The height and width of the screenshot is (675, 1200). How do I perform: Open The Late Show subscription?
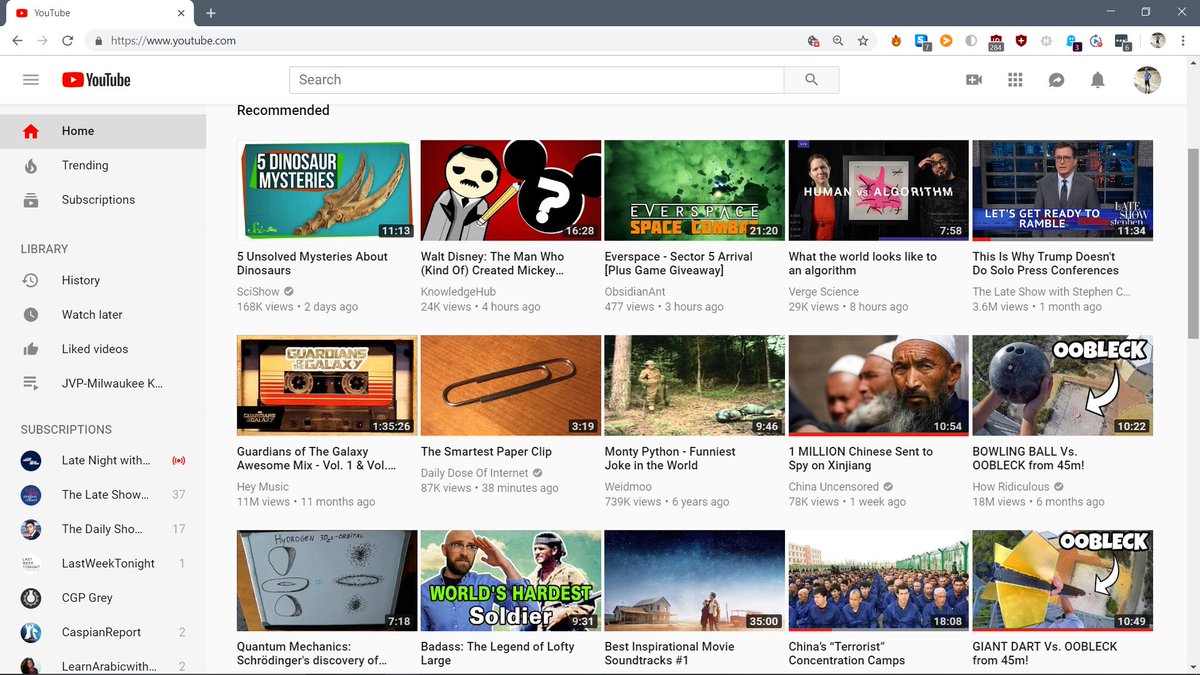[x=103, y=495]
